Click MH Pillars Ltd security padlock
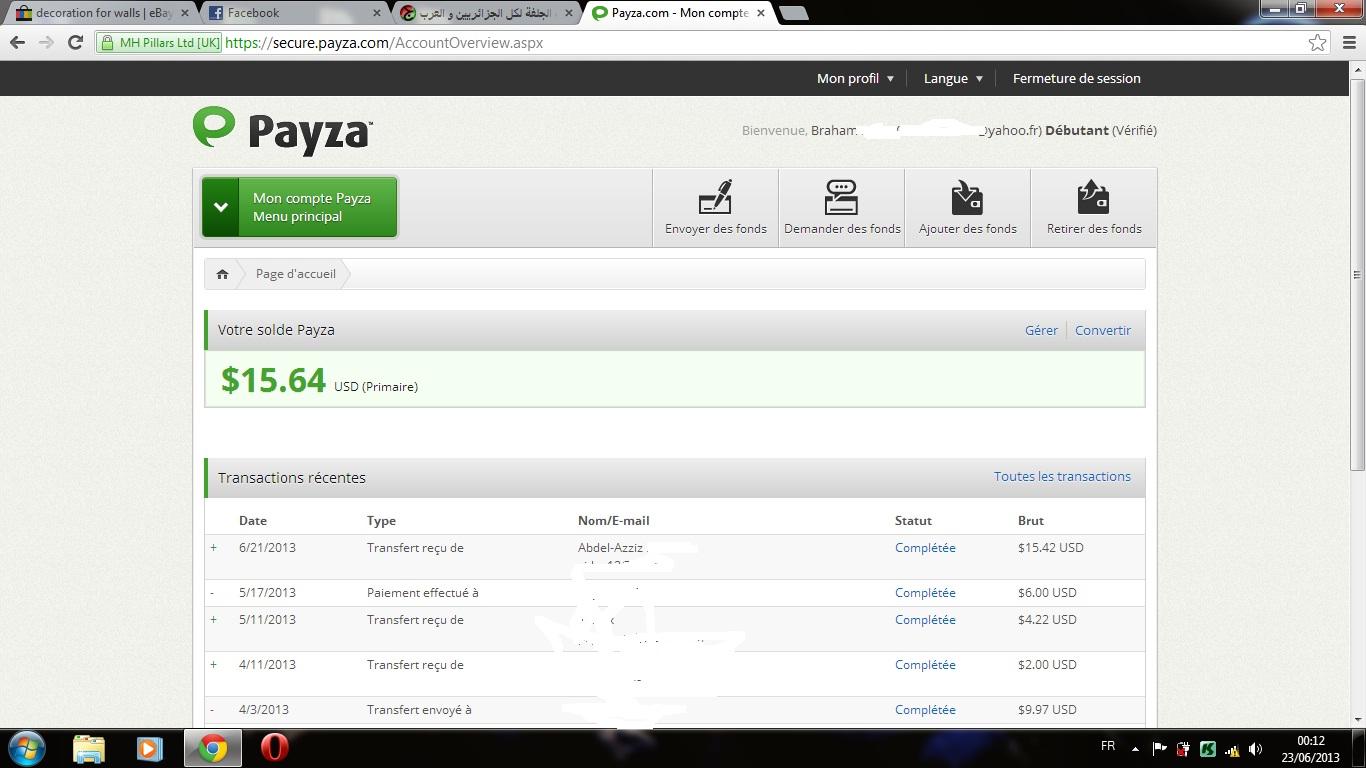Screen dimensions: 1366x768 click(108, 43)
